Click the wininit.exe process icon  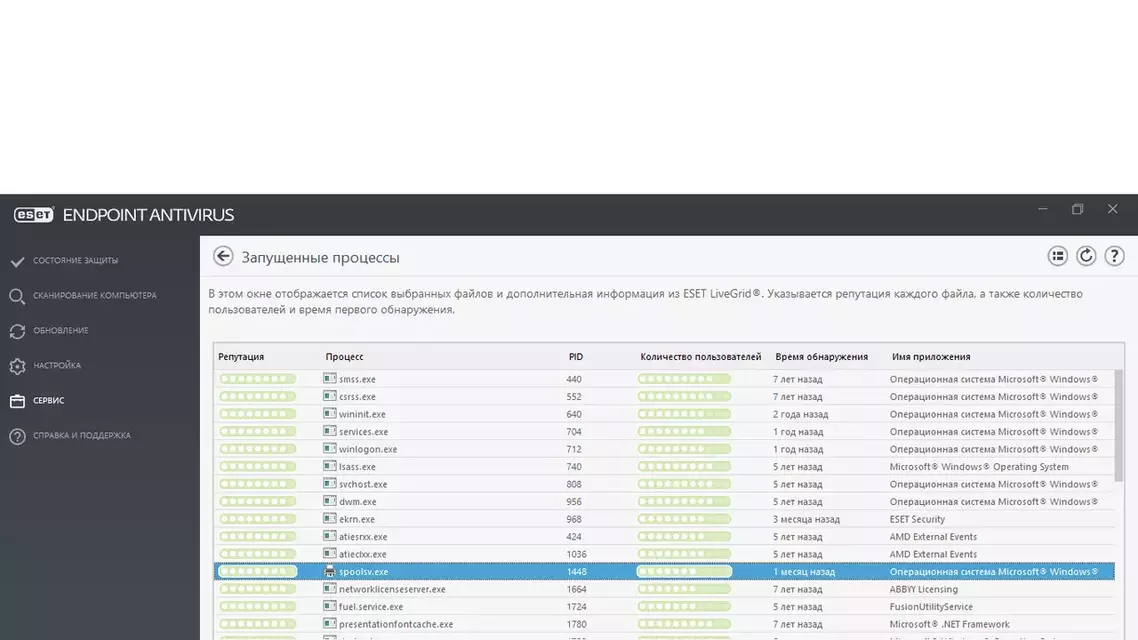(x=329, y=414)
